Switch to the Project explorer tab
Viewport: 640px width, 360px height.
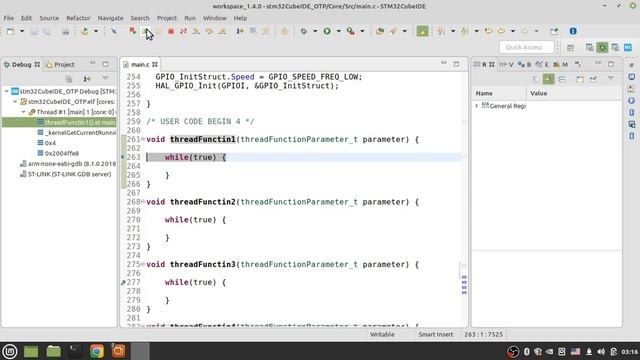[x=60, y=64]
